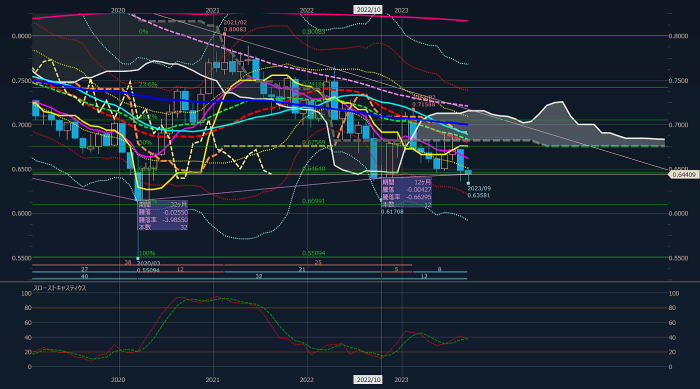The image size is (700, 389).
Task: Click the 2022 year label on the lower axis
Action: (x=307, y=380)
